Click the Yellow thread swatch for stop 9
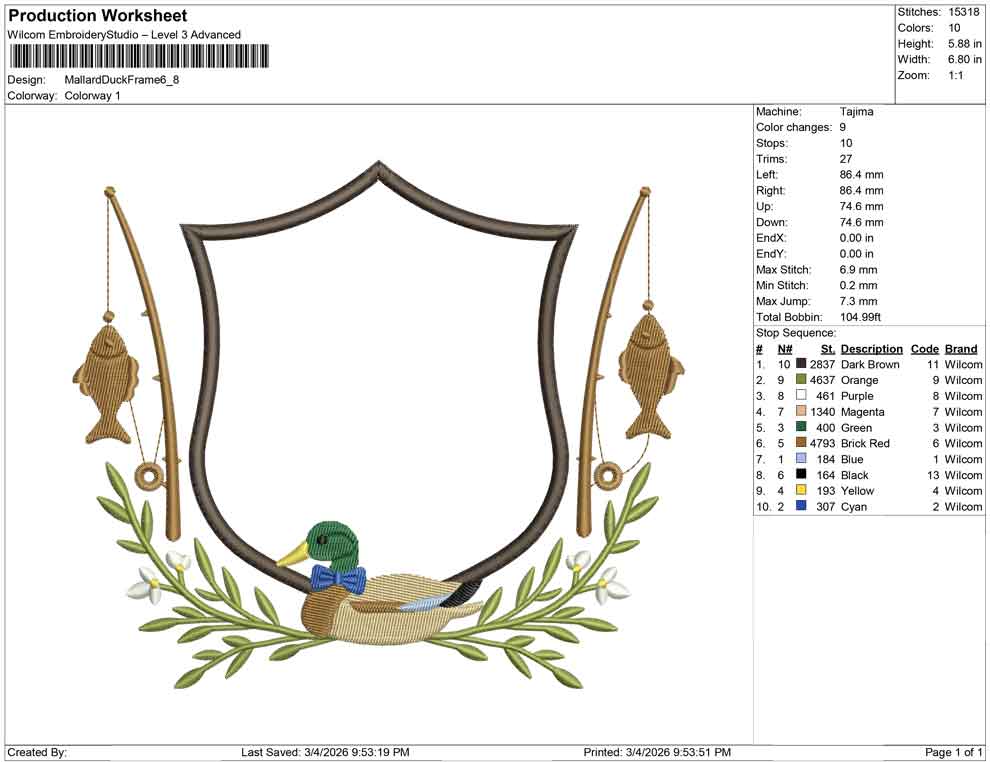Screen dimensions: 990x762 coord(799,491)
